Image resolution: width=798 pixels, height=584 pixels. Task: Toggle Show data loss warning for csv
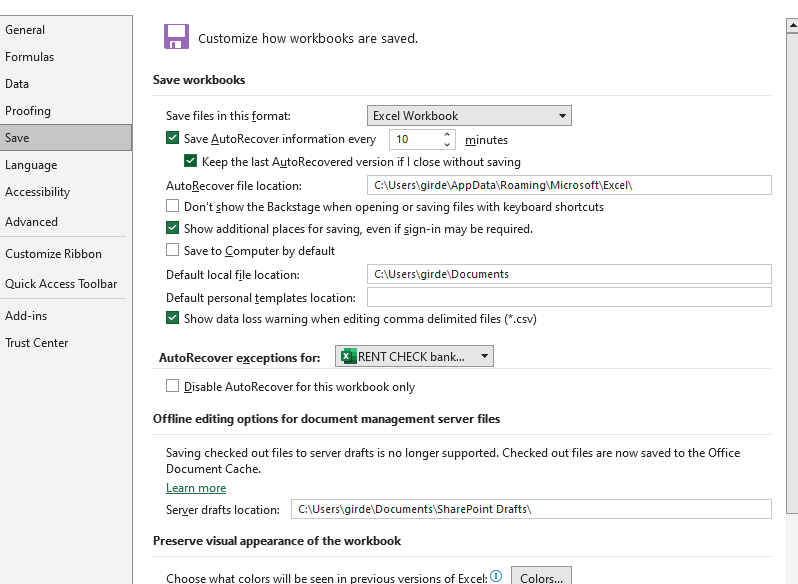coord(173,318)
